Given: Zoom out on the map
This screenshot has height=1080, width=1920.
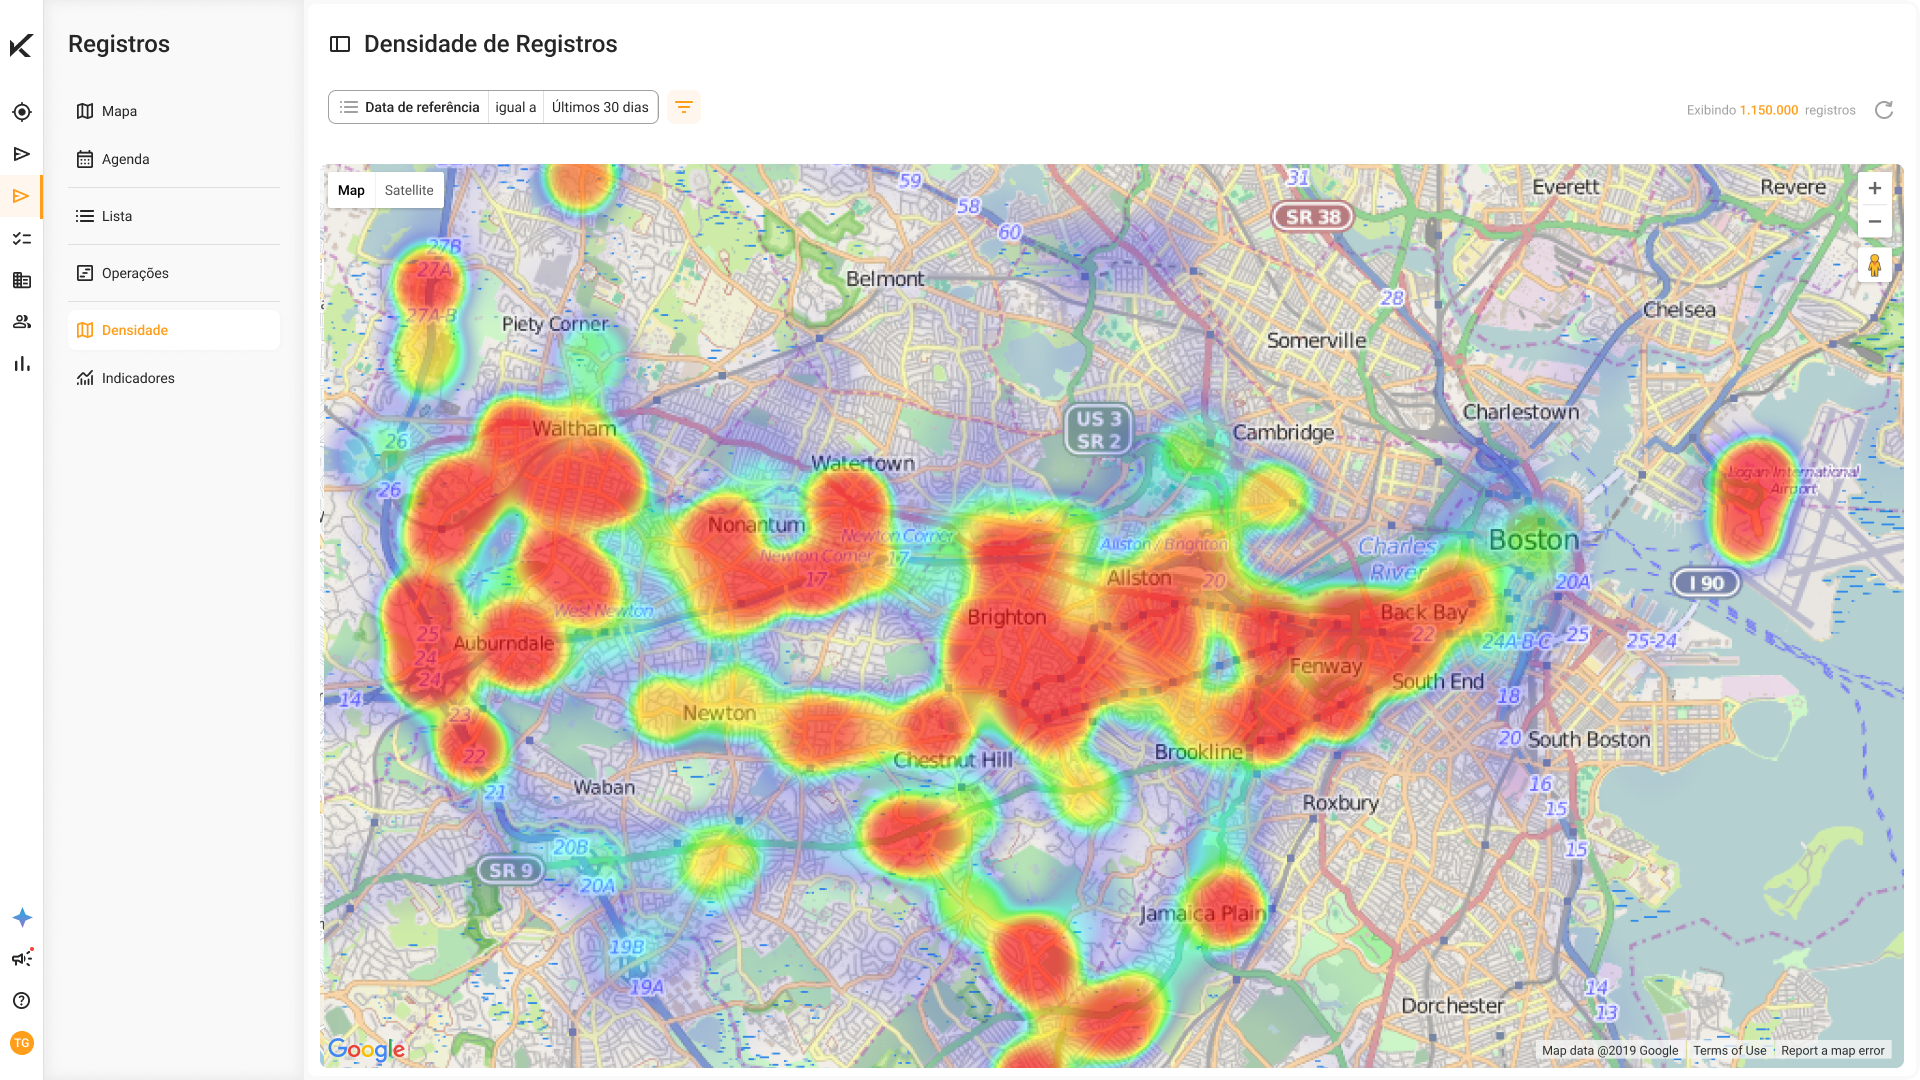Looking at the screenshot, I should click(x=1875, y=222).
